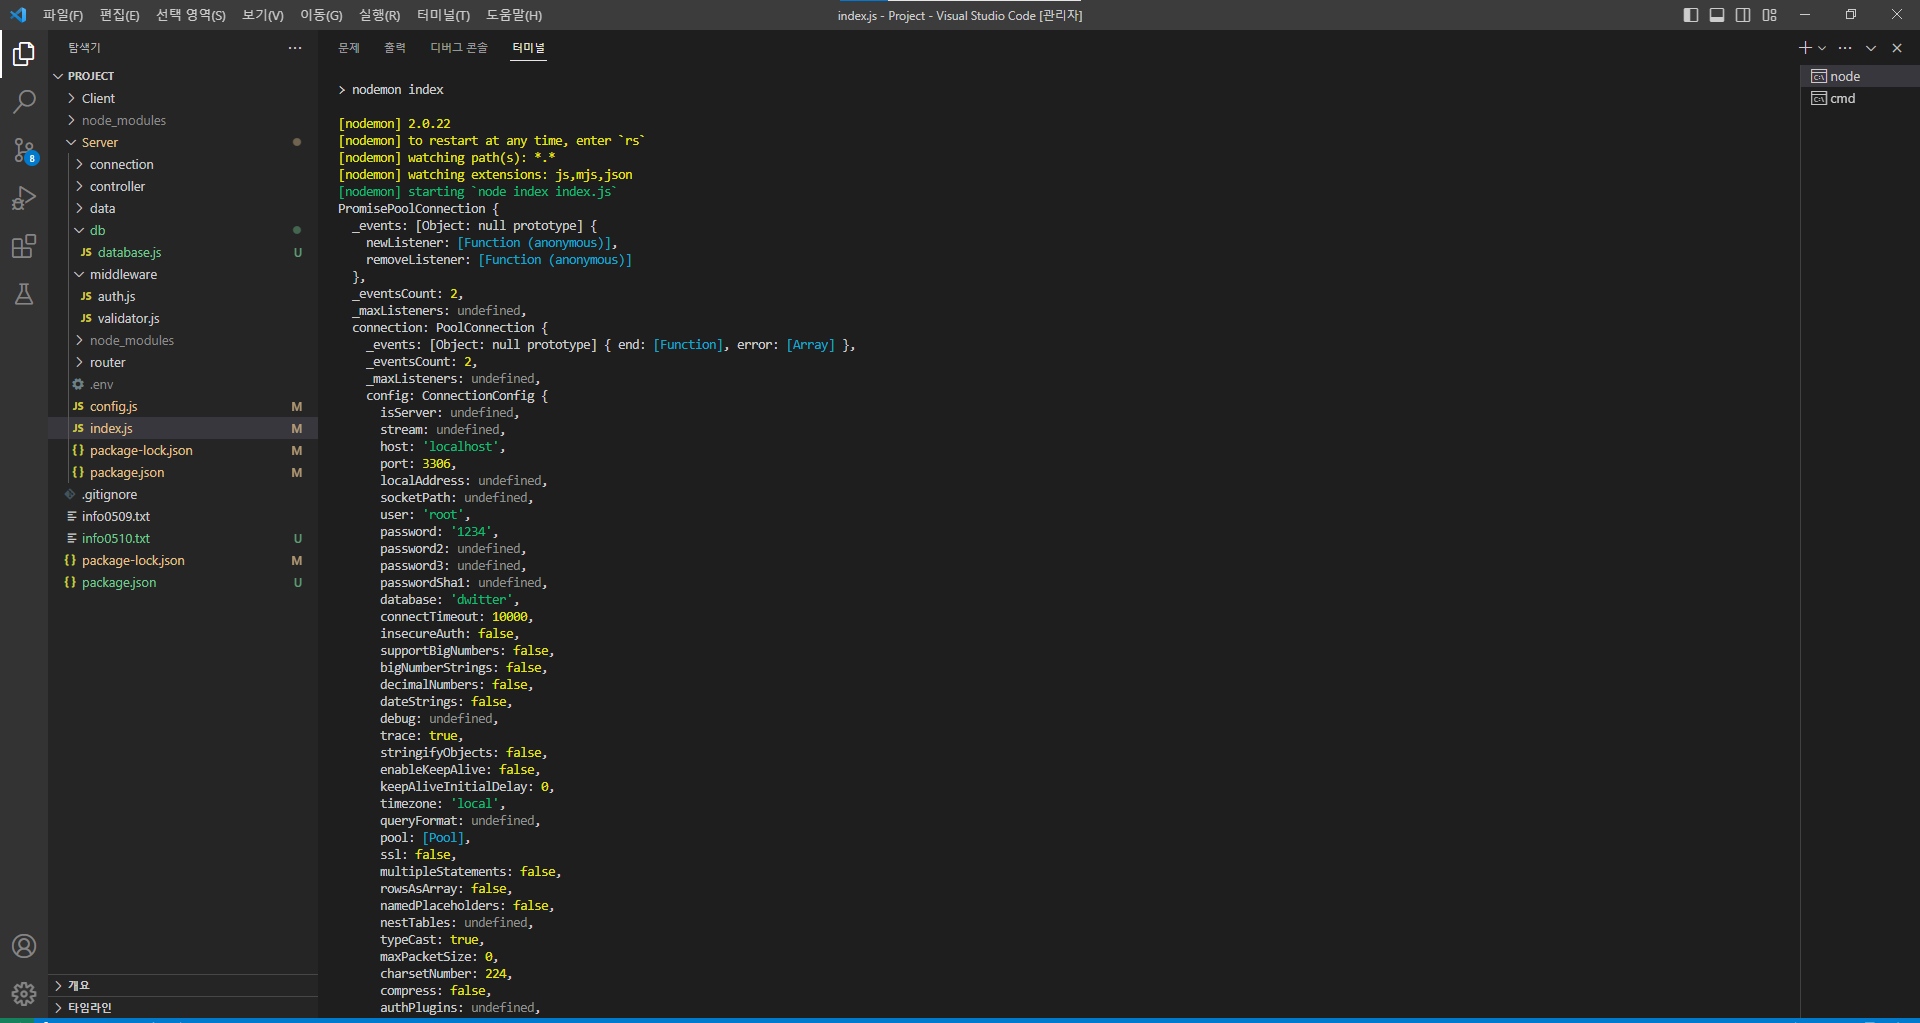
Task: Collapse the Server folder
Action: [183, 142]
